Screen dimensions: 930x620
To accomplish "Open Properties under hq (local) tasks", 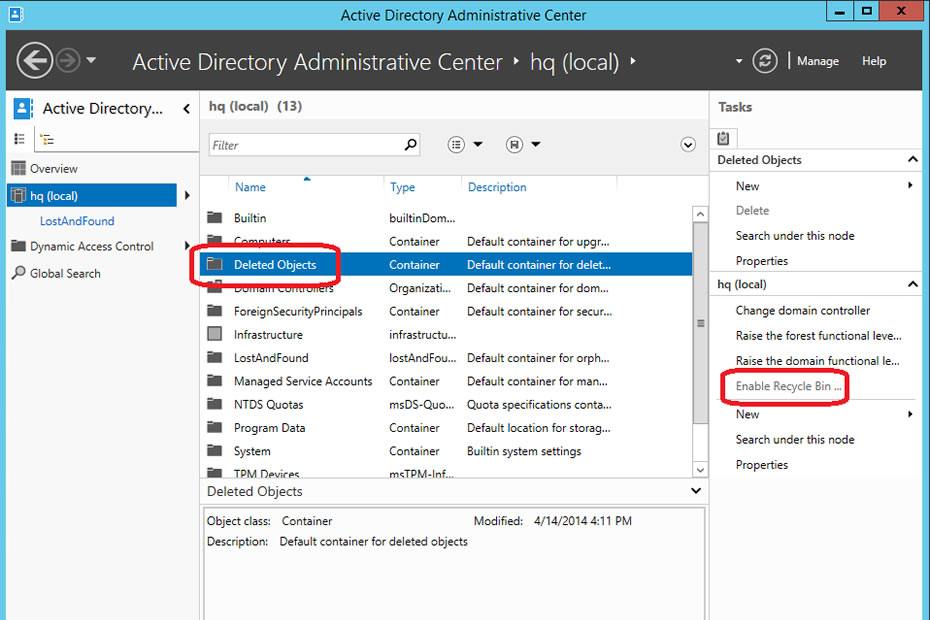I will pos(762,465).
